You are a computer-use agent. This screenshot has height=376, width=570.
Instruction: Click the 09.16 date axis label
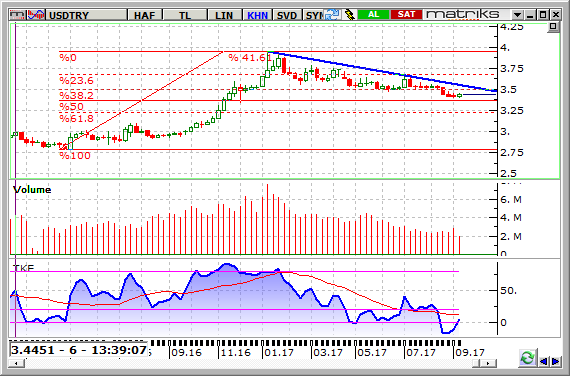[186, 352]
